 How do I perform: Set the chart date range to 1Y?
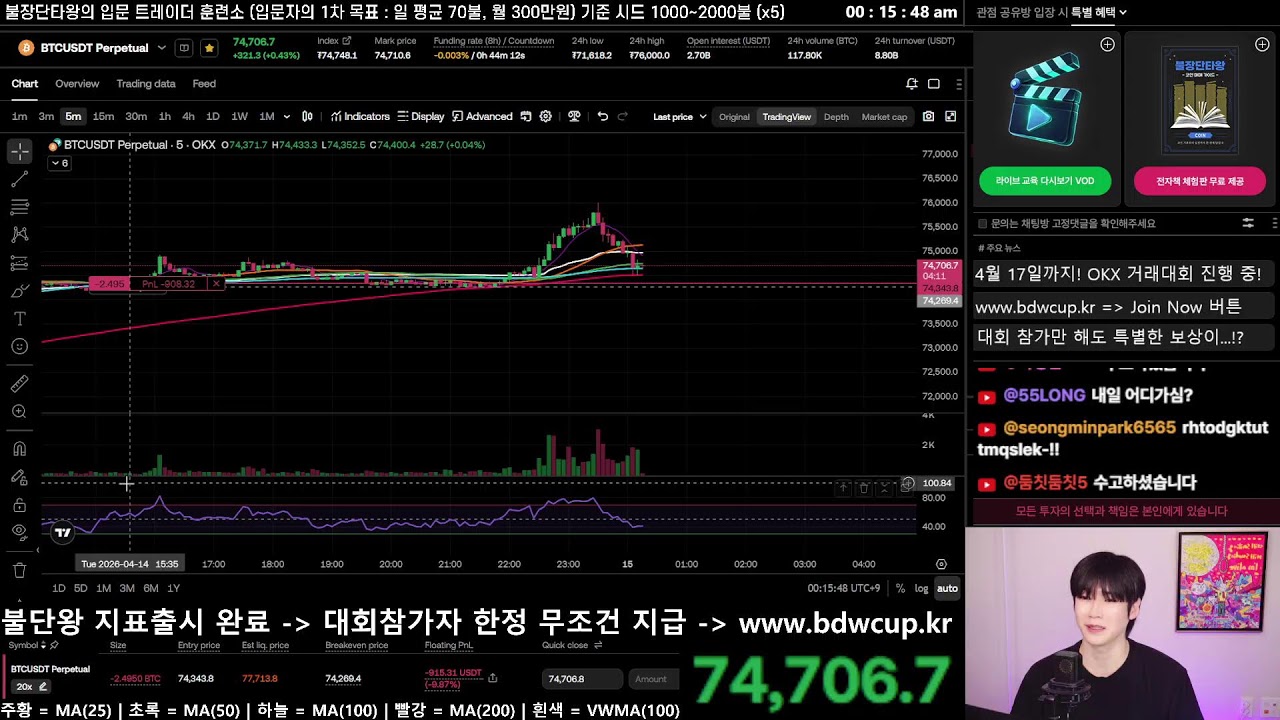click(x=174, y=588)
